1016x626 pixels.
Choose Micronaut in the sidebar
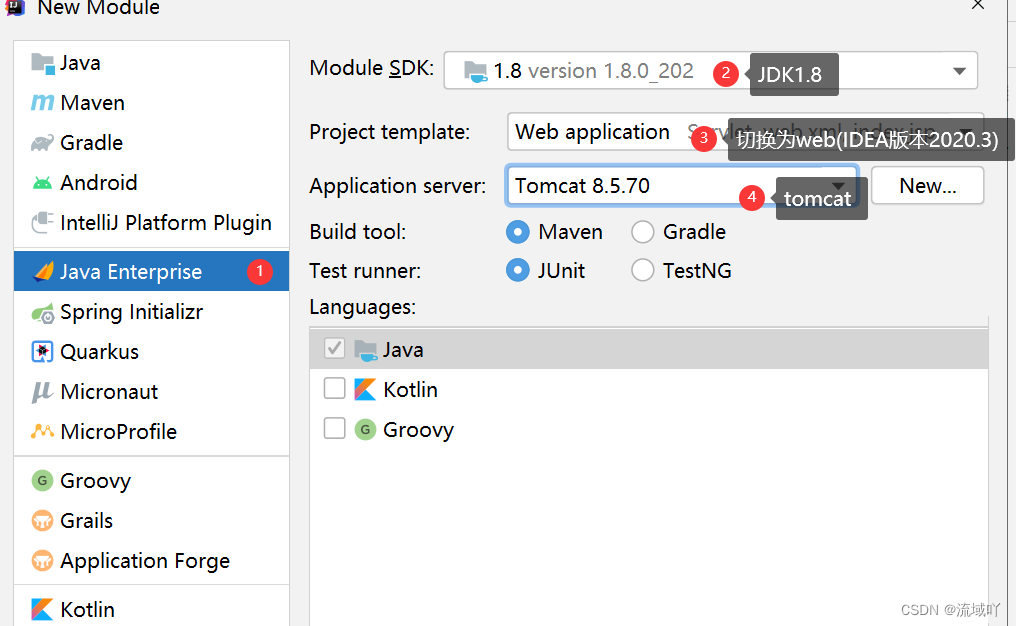pos(152,392)
